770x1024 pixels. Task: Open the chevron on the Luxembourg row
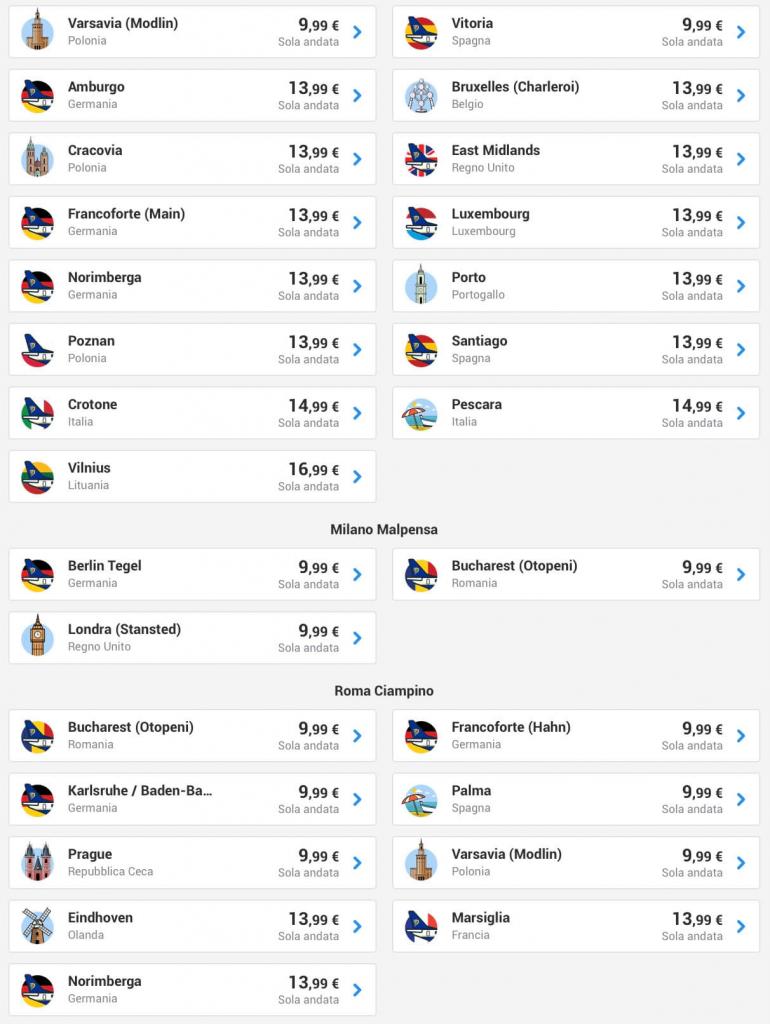pos(741,223)
